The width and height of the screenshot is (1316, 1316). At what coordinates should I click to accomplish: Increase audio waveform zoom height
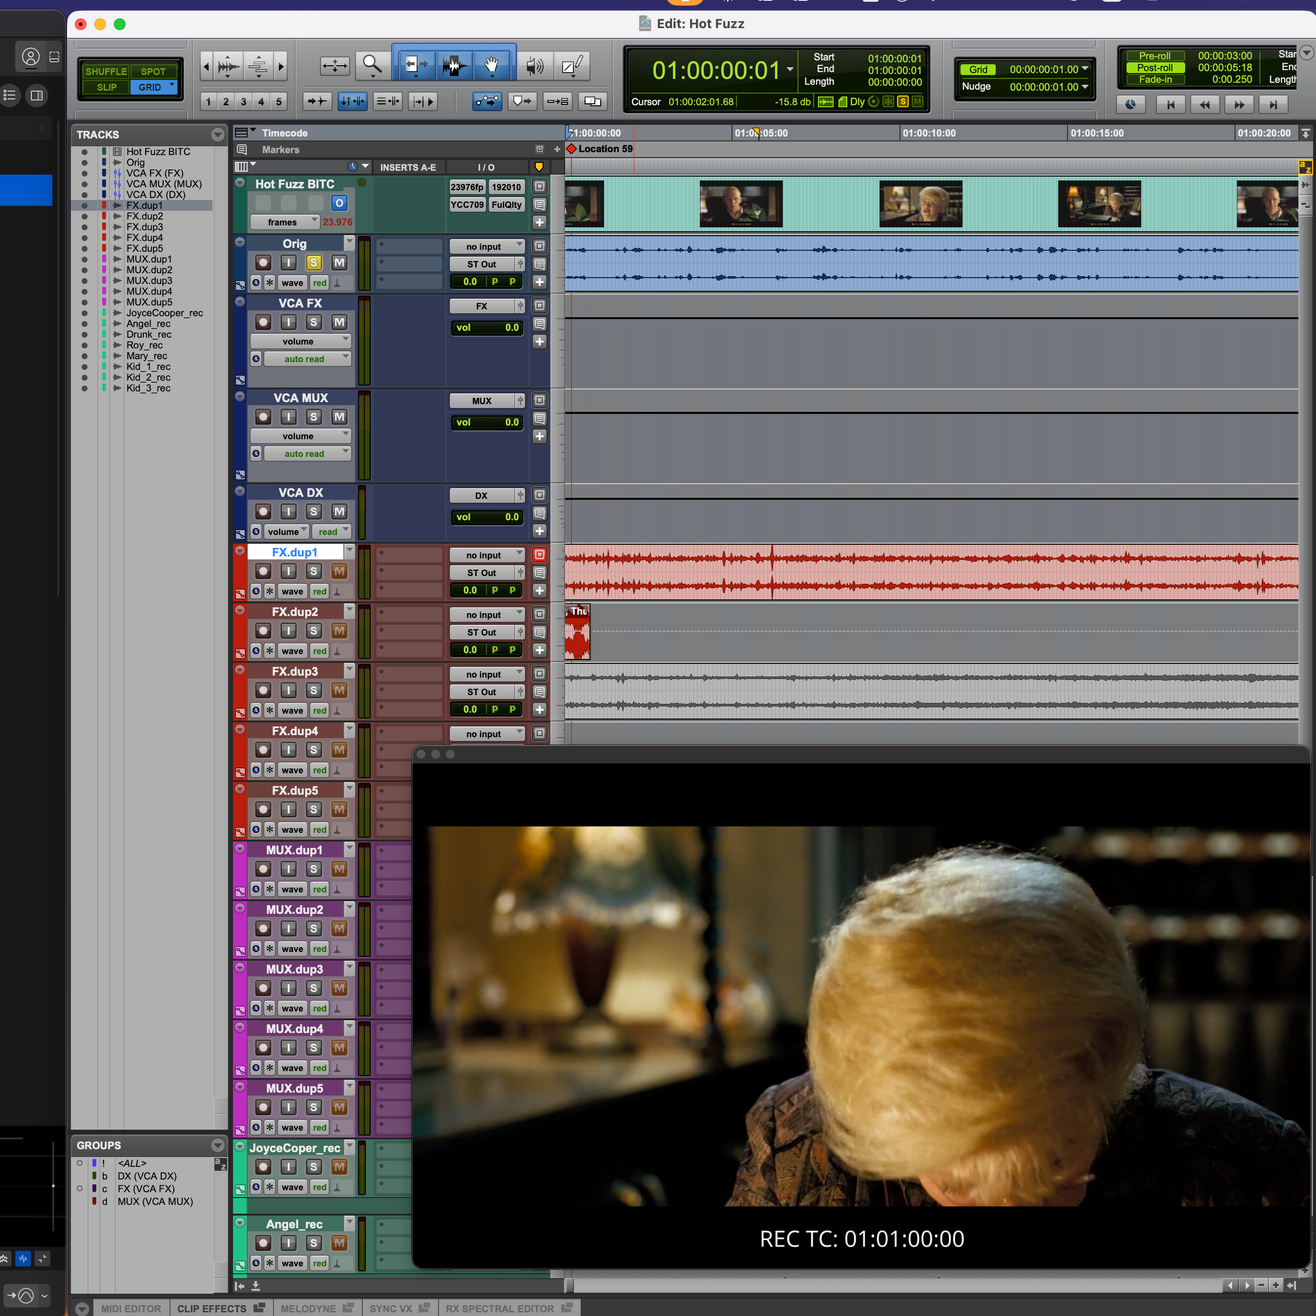228,66
